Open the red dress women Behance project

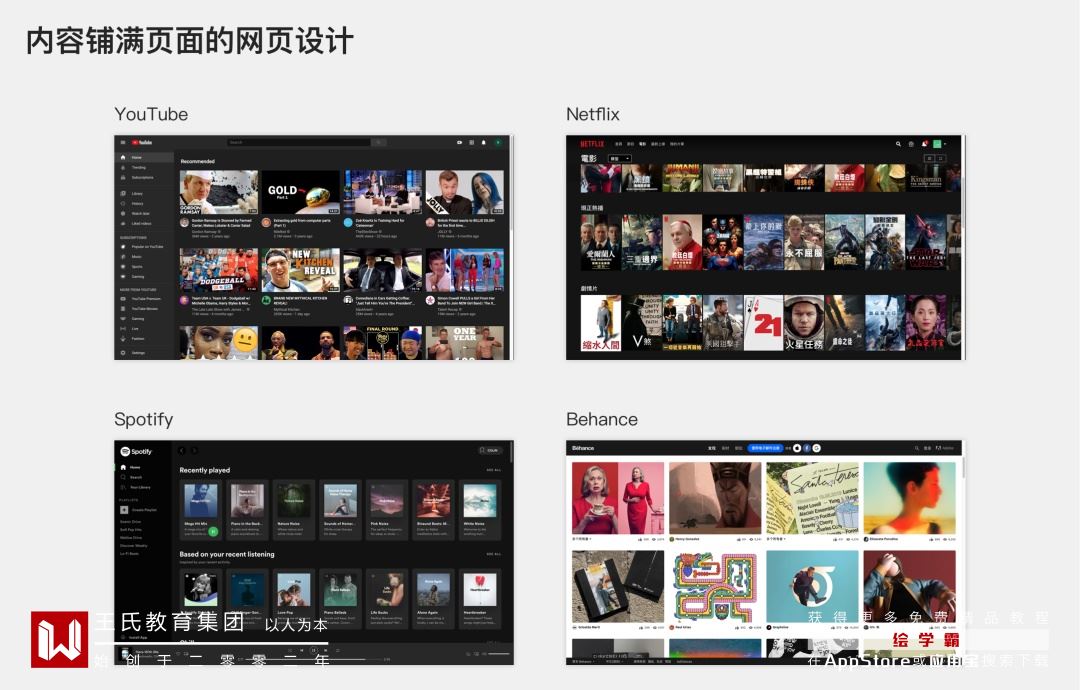(618, 499)
